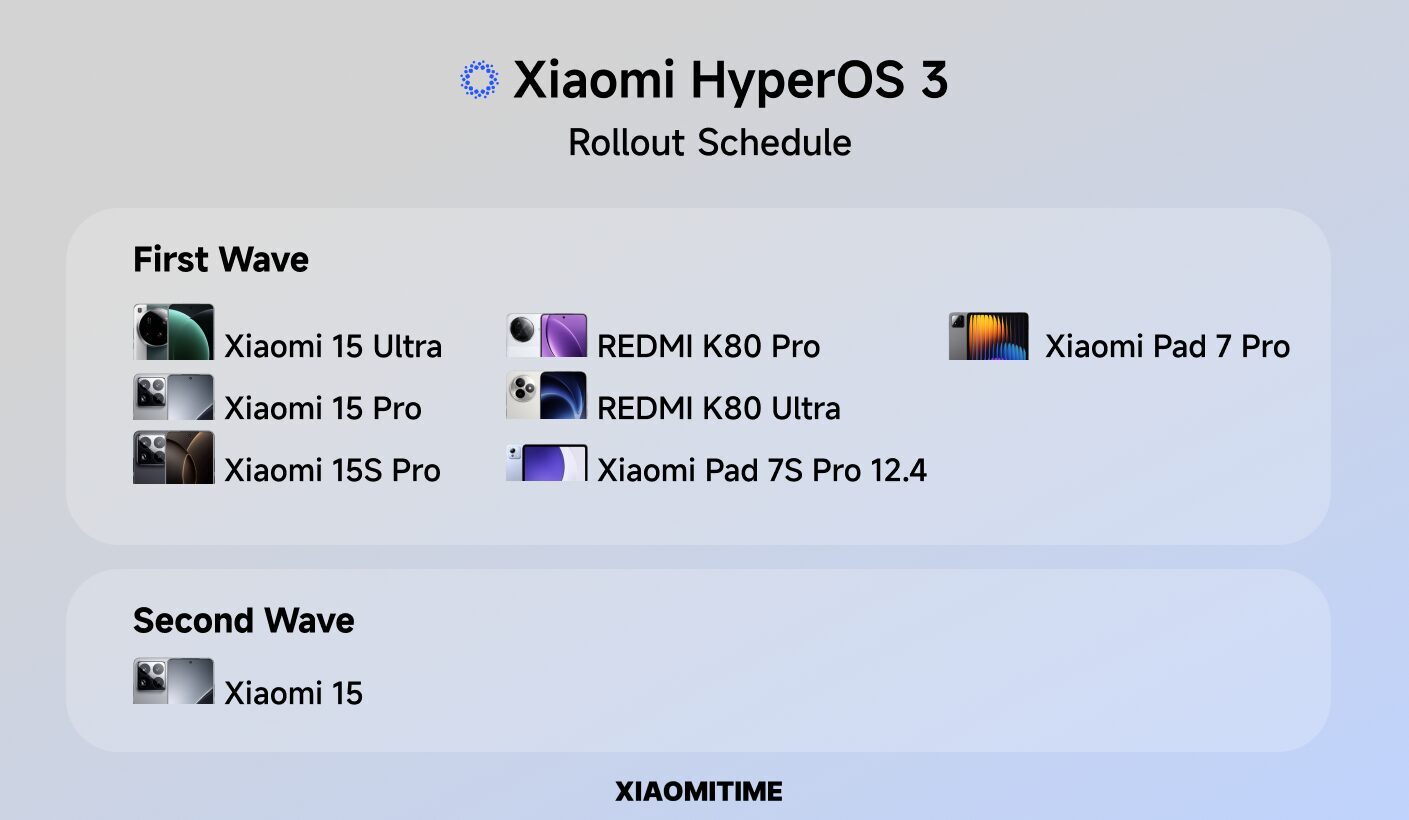The image size is (1409, 820).
Task: Click the XIAOMITIME watermark at bottom
Action: pos(699,792)
